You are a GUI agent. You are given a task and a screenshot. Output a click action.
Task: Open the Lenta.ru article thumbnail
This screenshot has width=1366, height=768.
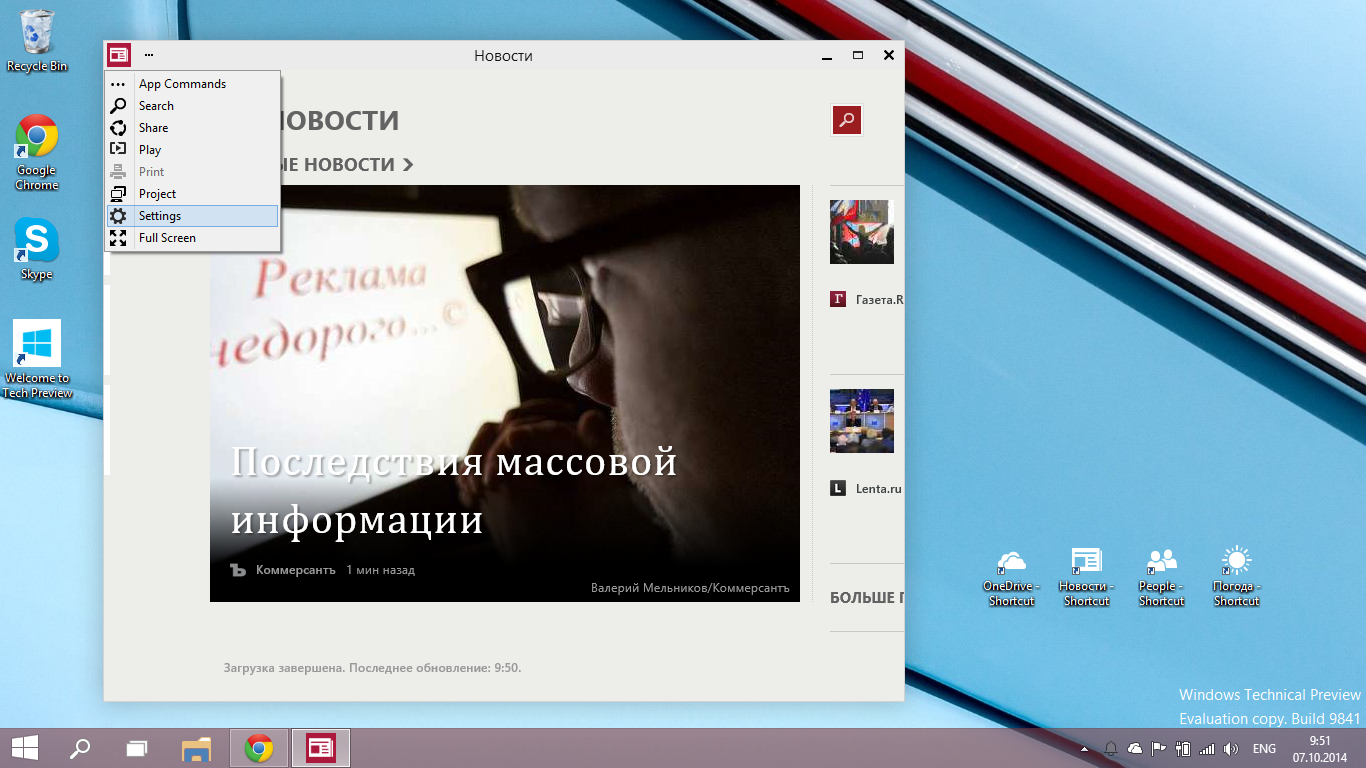(x=861, y=421)
